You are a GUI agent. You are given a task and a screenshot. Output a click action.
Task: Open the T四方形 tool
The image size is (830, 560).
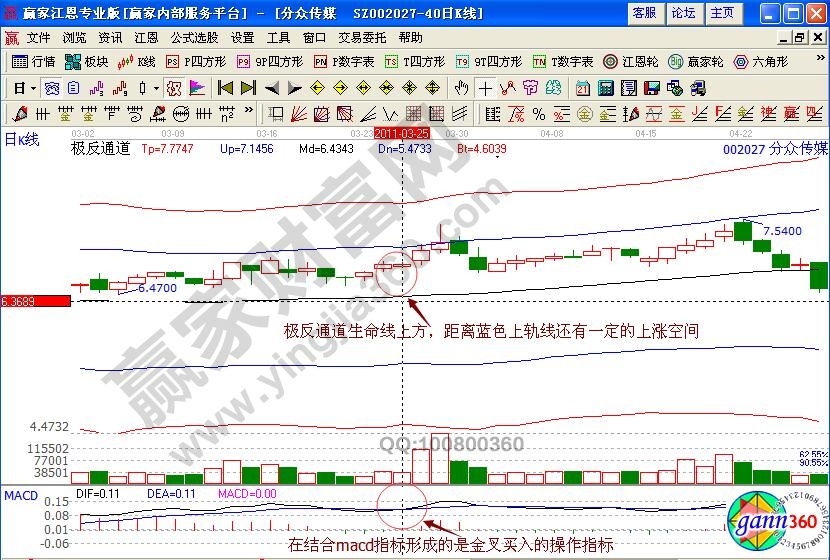(x=415, y=62)
